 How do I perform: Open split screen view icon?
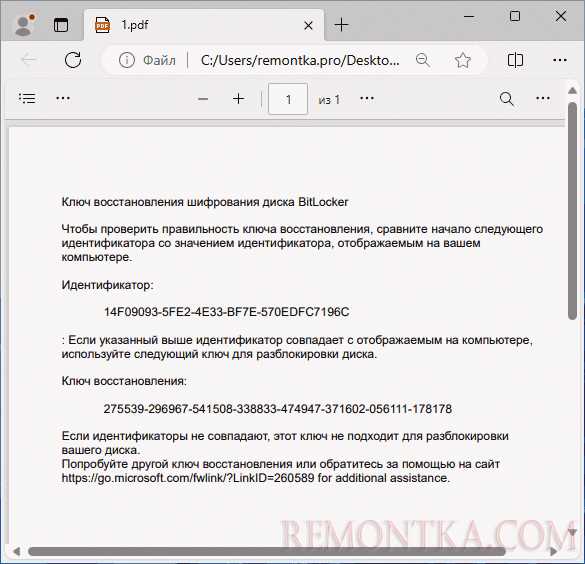tap(515, 60)
